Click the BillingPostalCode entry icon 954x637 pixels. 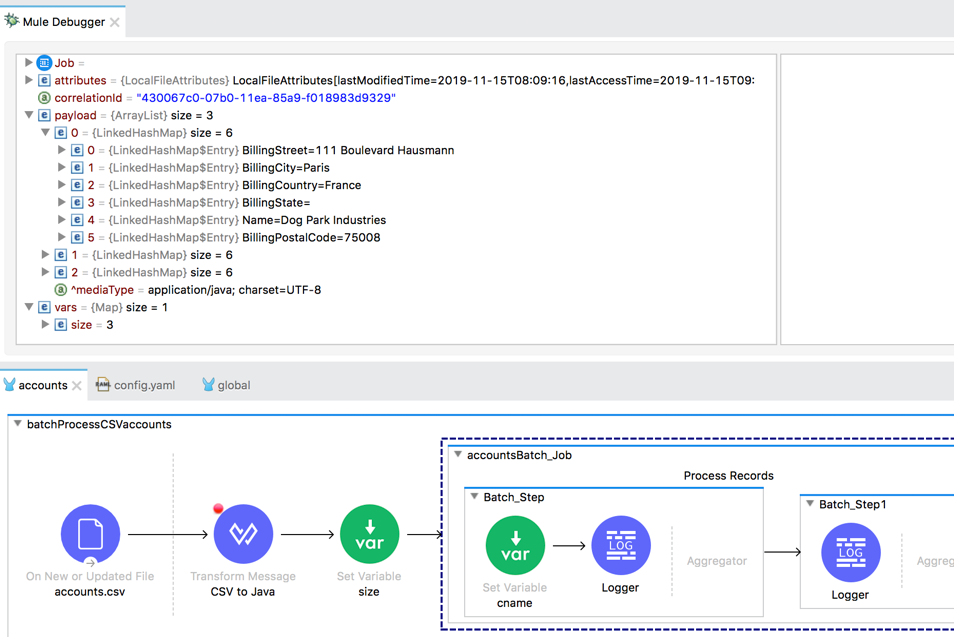tap(77, 237)
